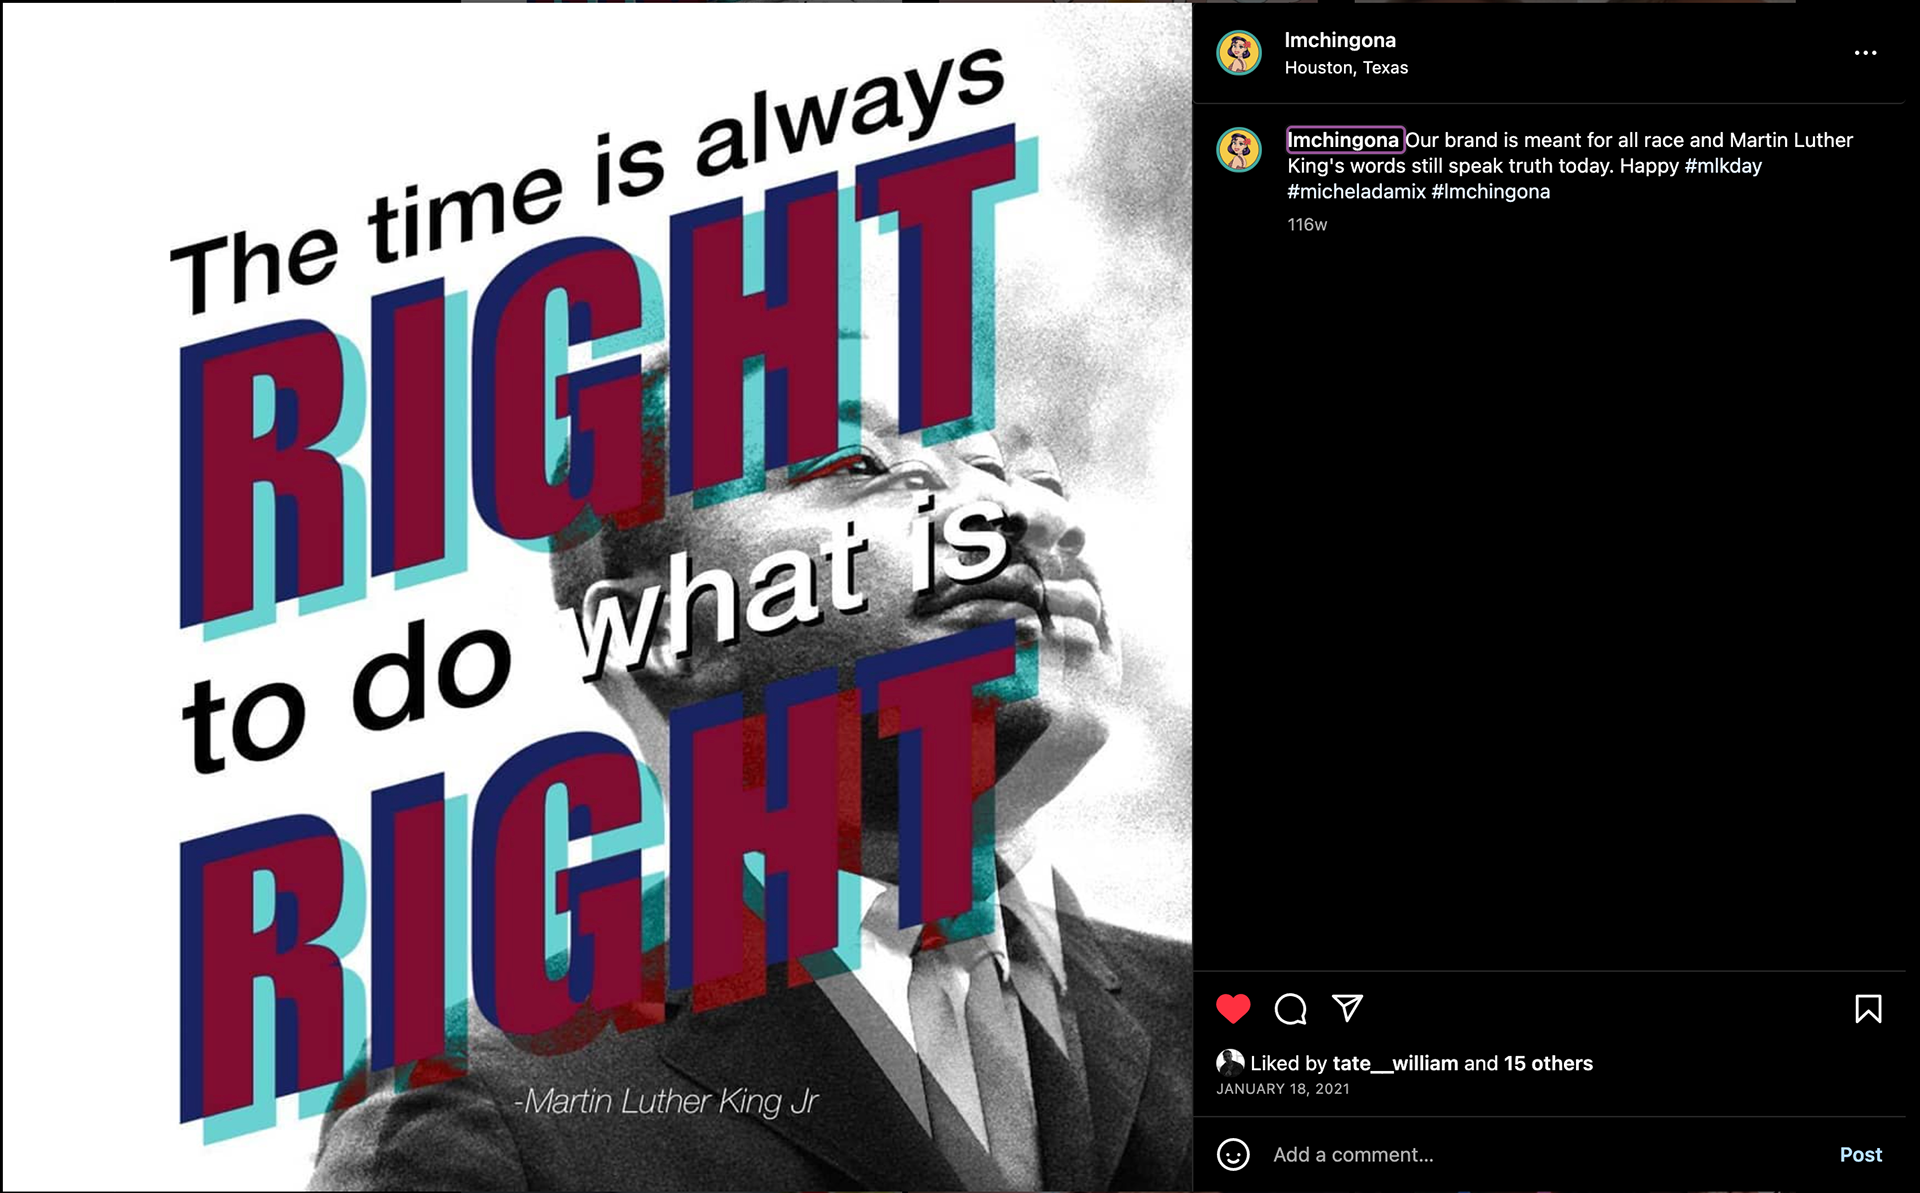Open the #mlkday hashtag
Viewport: 1920px width, 1193px height.
click(x=1723, y=166)
